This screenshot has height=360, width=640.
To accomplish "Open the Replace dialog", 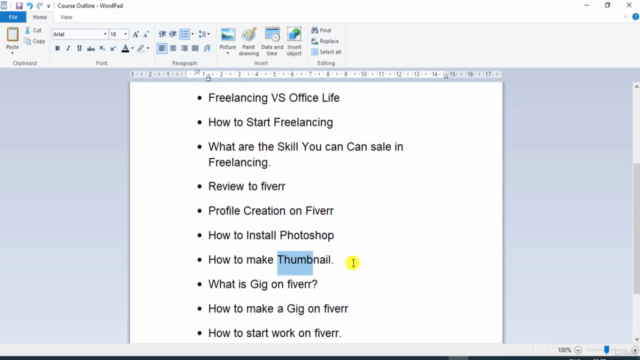I will pyautogui.click(x=325, y=41).
